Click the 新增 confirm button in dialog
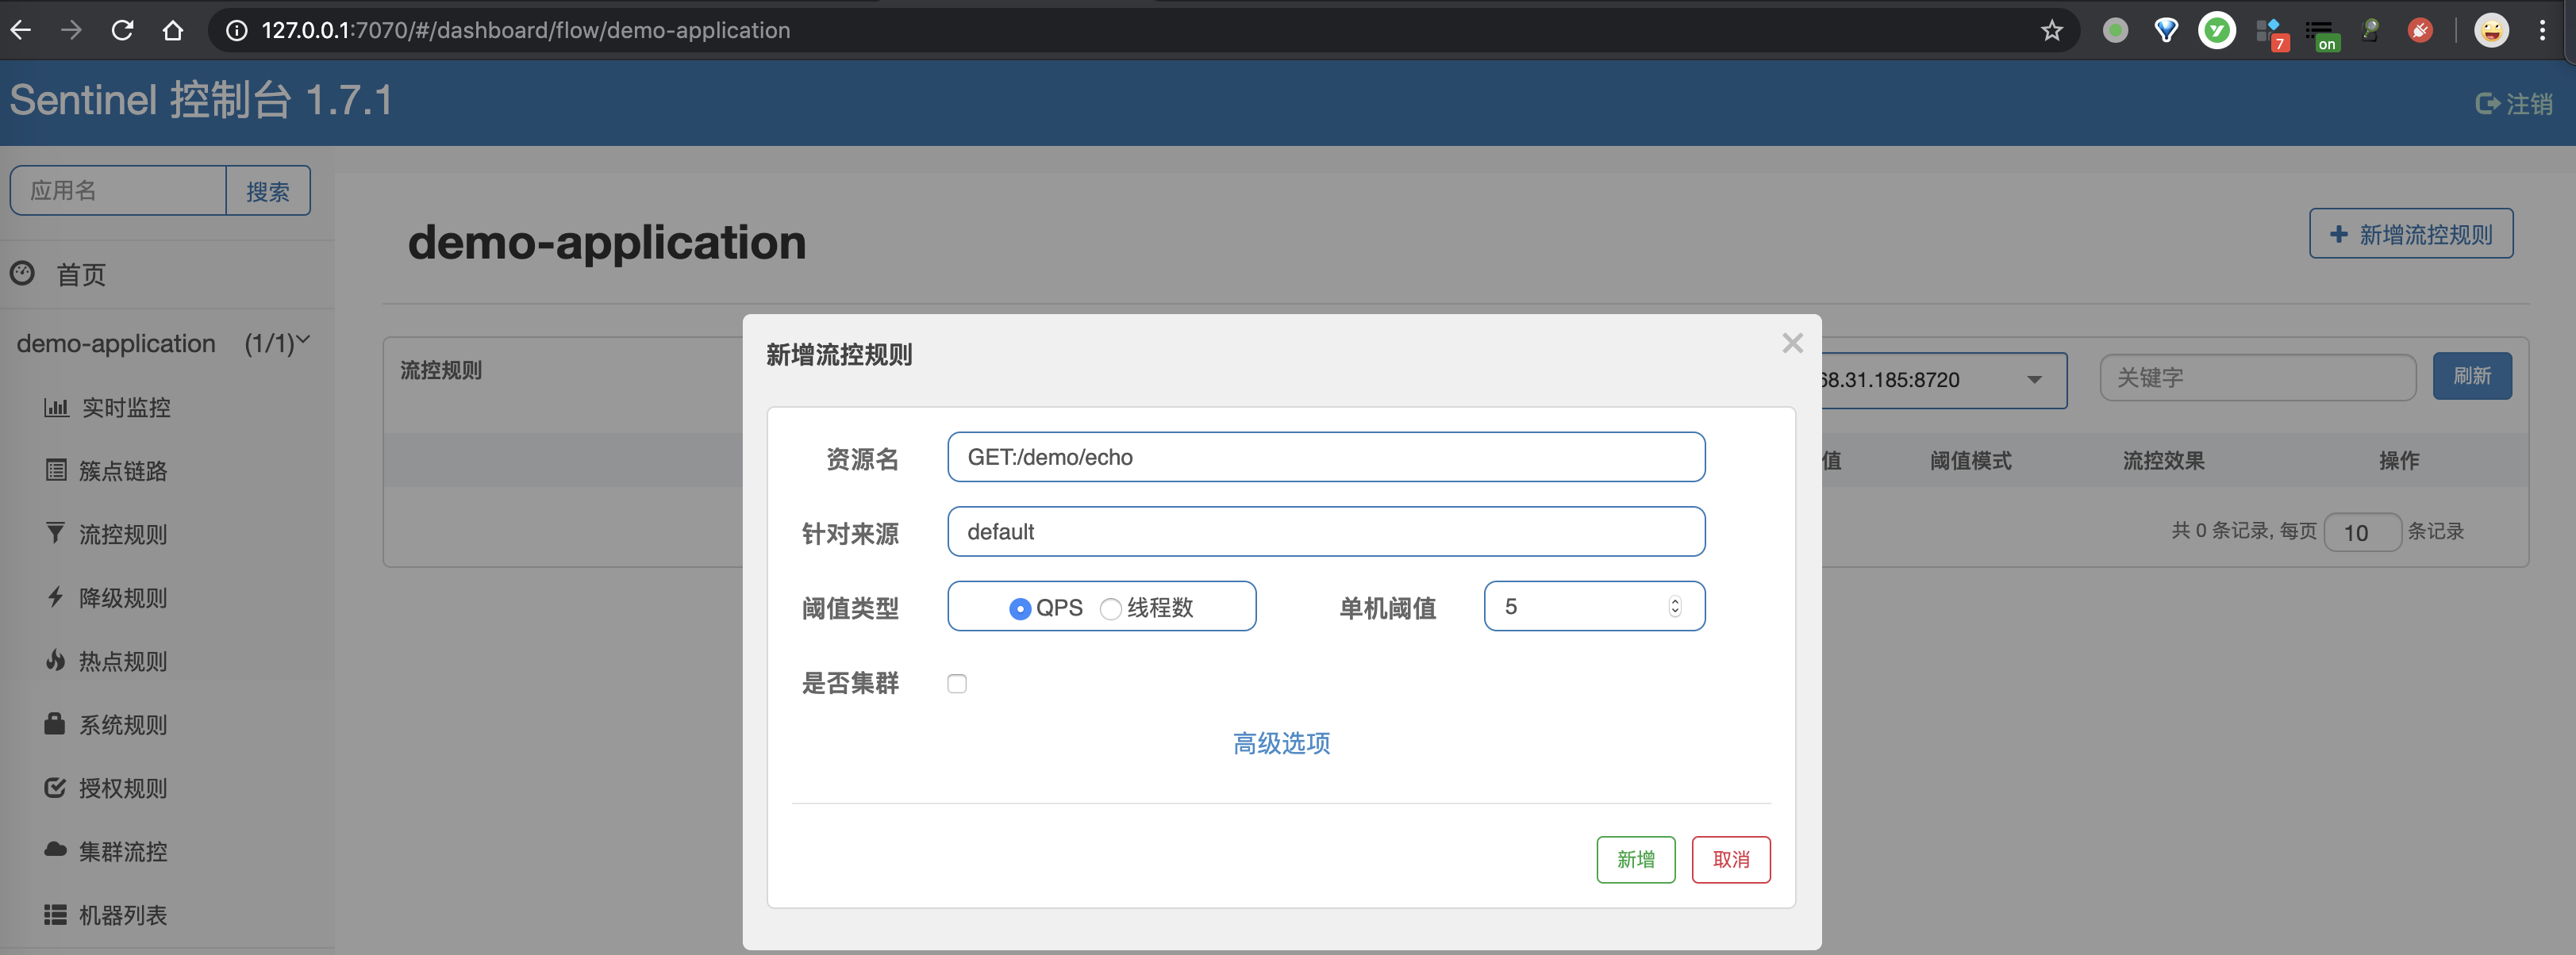 [1636, 859]
